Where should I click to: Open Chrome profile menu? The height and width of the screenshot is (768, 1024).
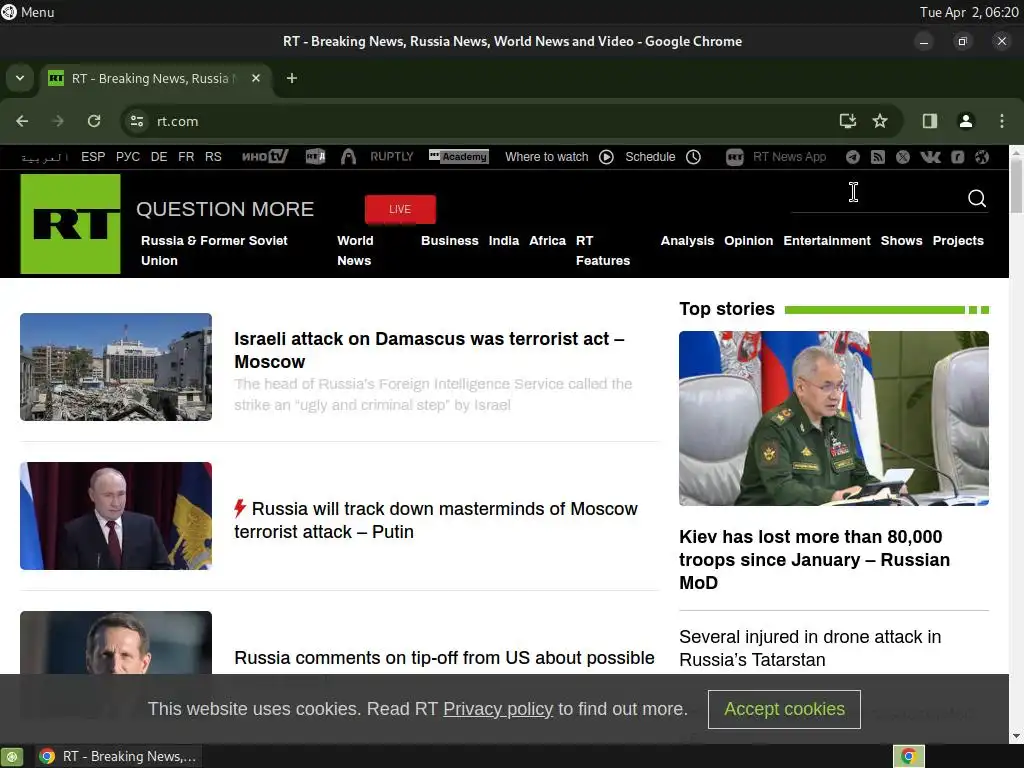click(966, 121)
